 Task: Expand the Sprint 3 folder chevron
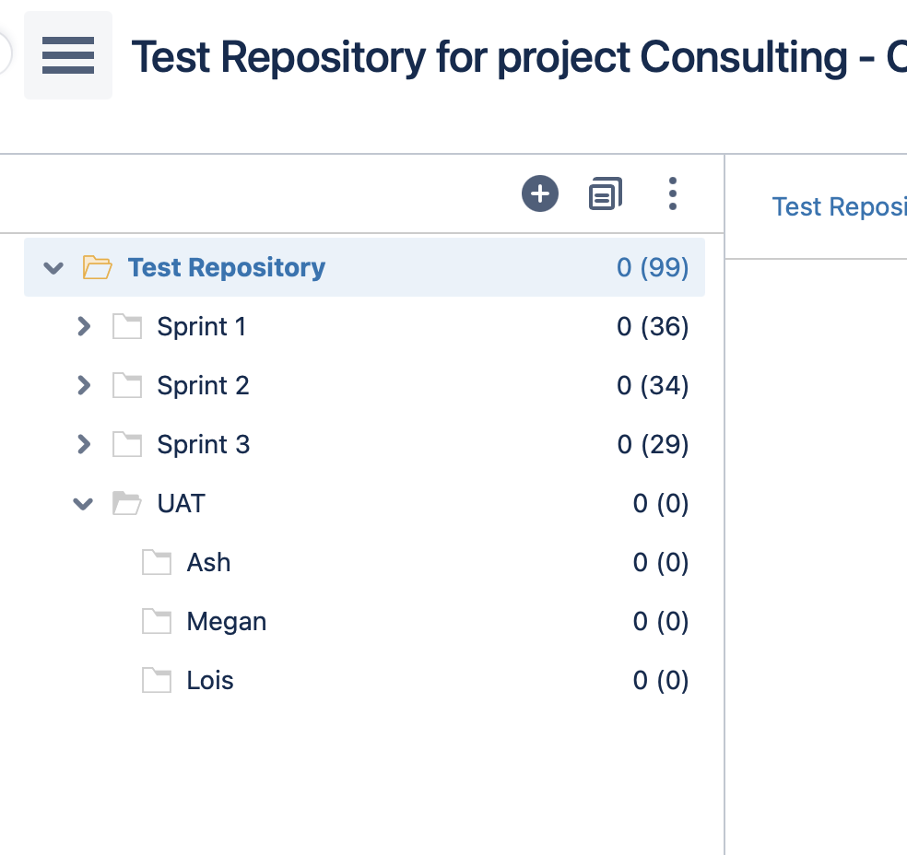point(84,445)
